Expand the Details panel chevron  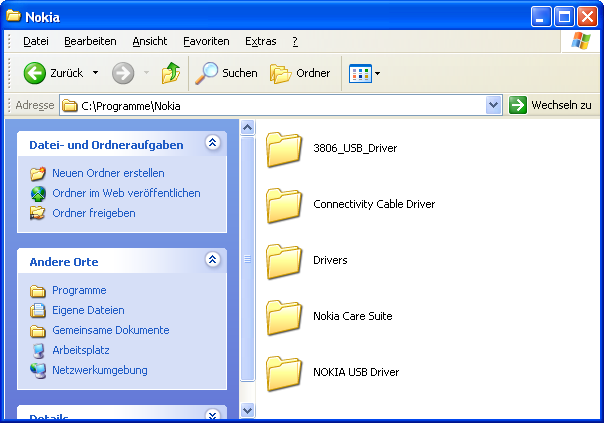[x=212, y=415]
